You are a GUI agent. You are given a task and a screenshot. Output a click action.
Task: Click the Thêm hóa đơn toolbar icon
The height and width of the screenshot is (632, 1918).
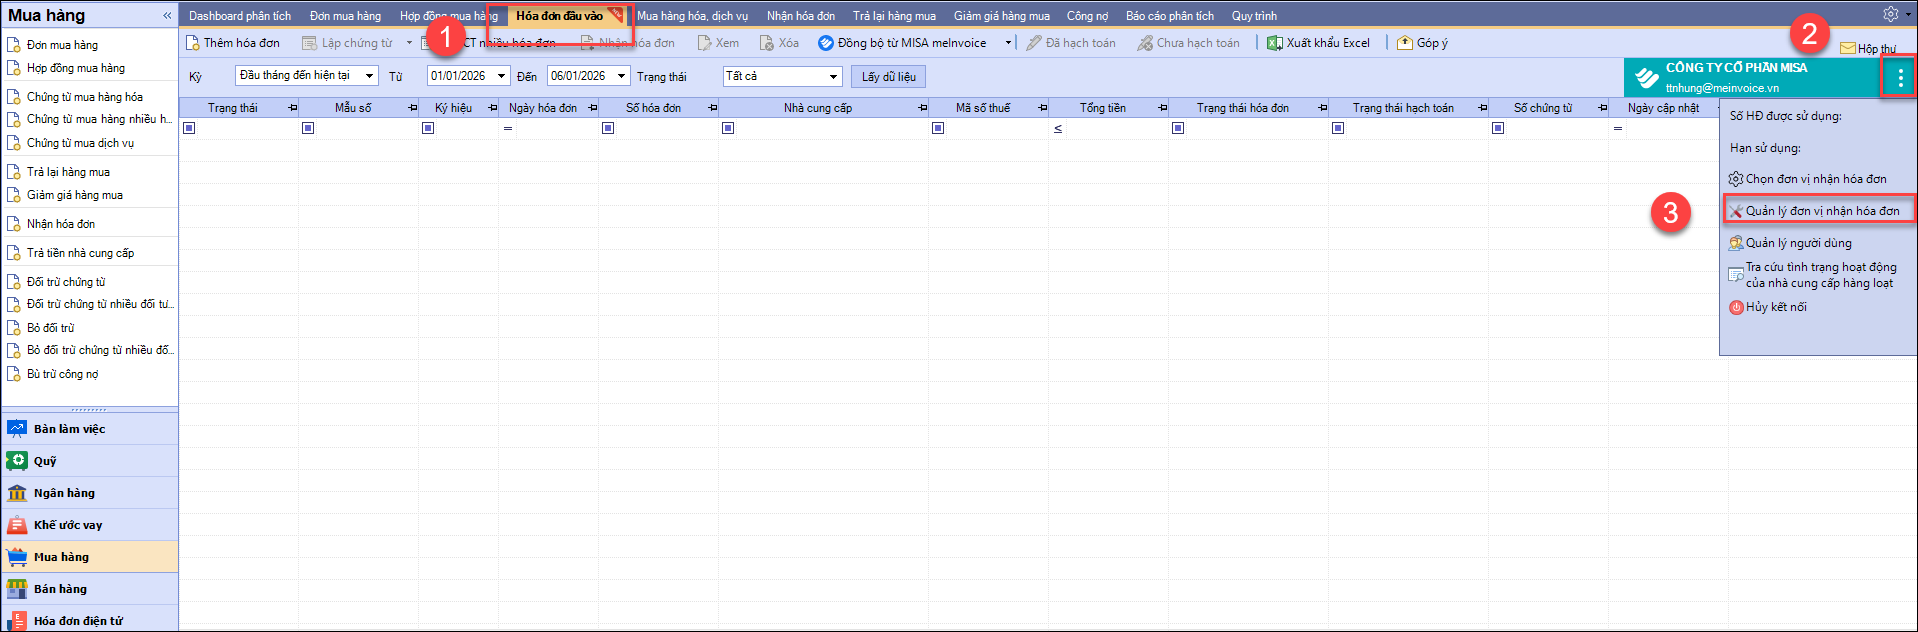(x=193, y=43)
